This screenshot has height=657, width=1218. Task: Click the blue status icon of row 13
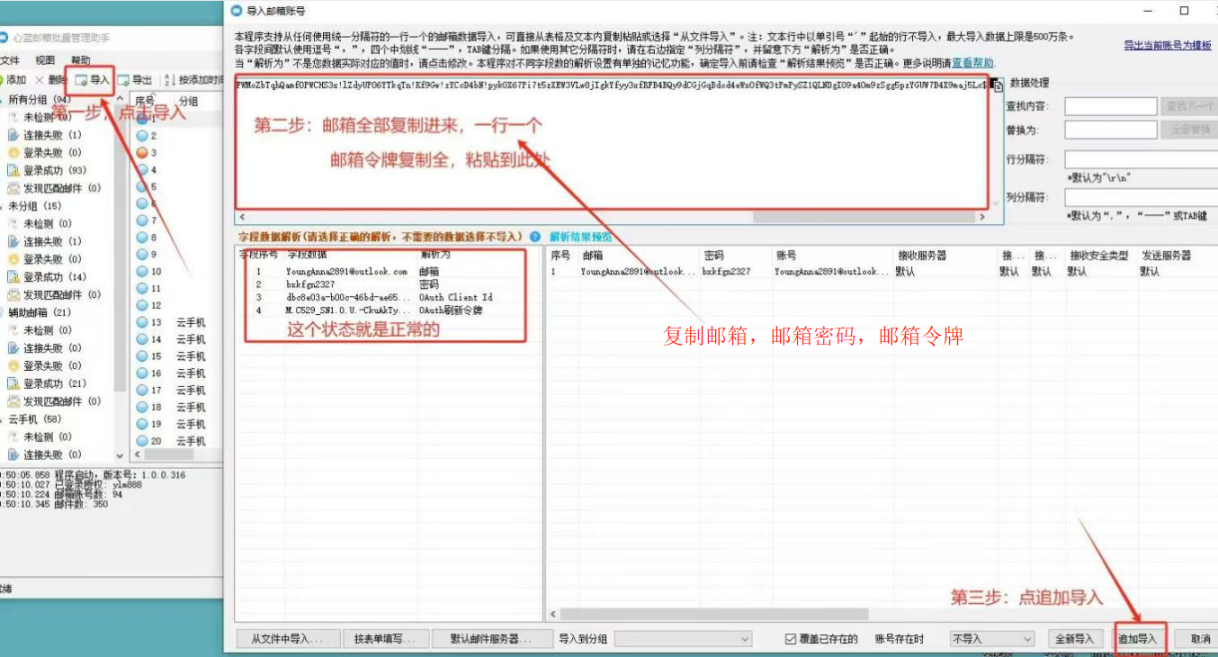pos(142,322)
